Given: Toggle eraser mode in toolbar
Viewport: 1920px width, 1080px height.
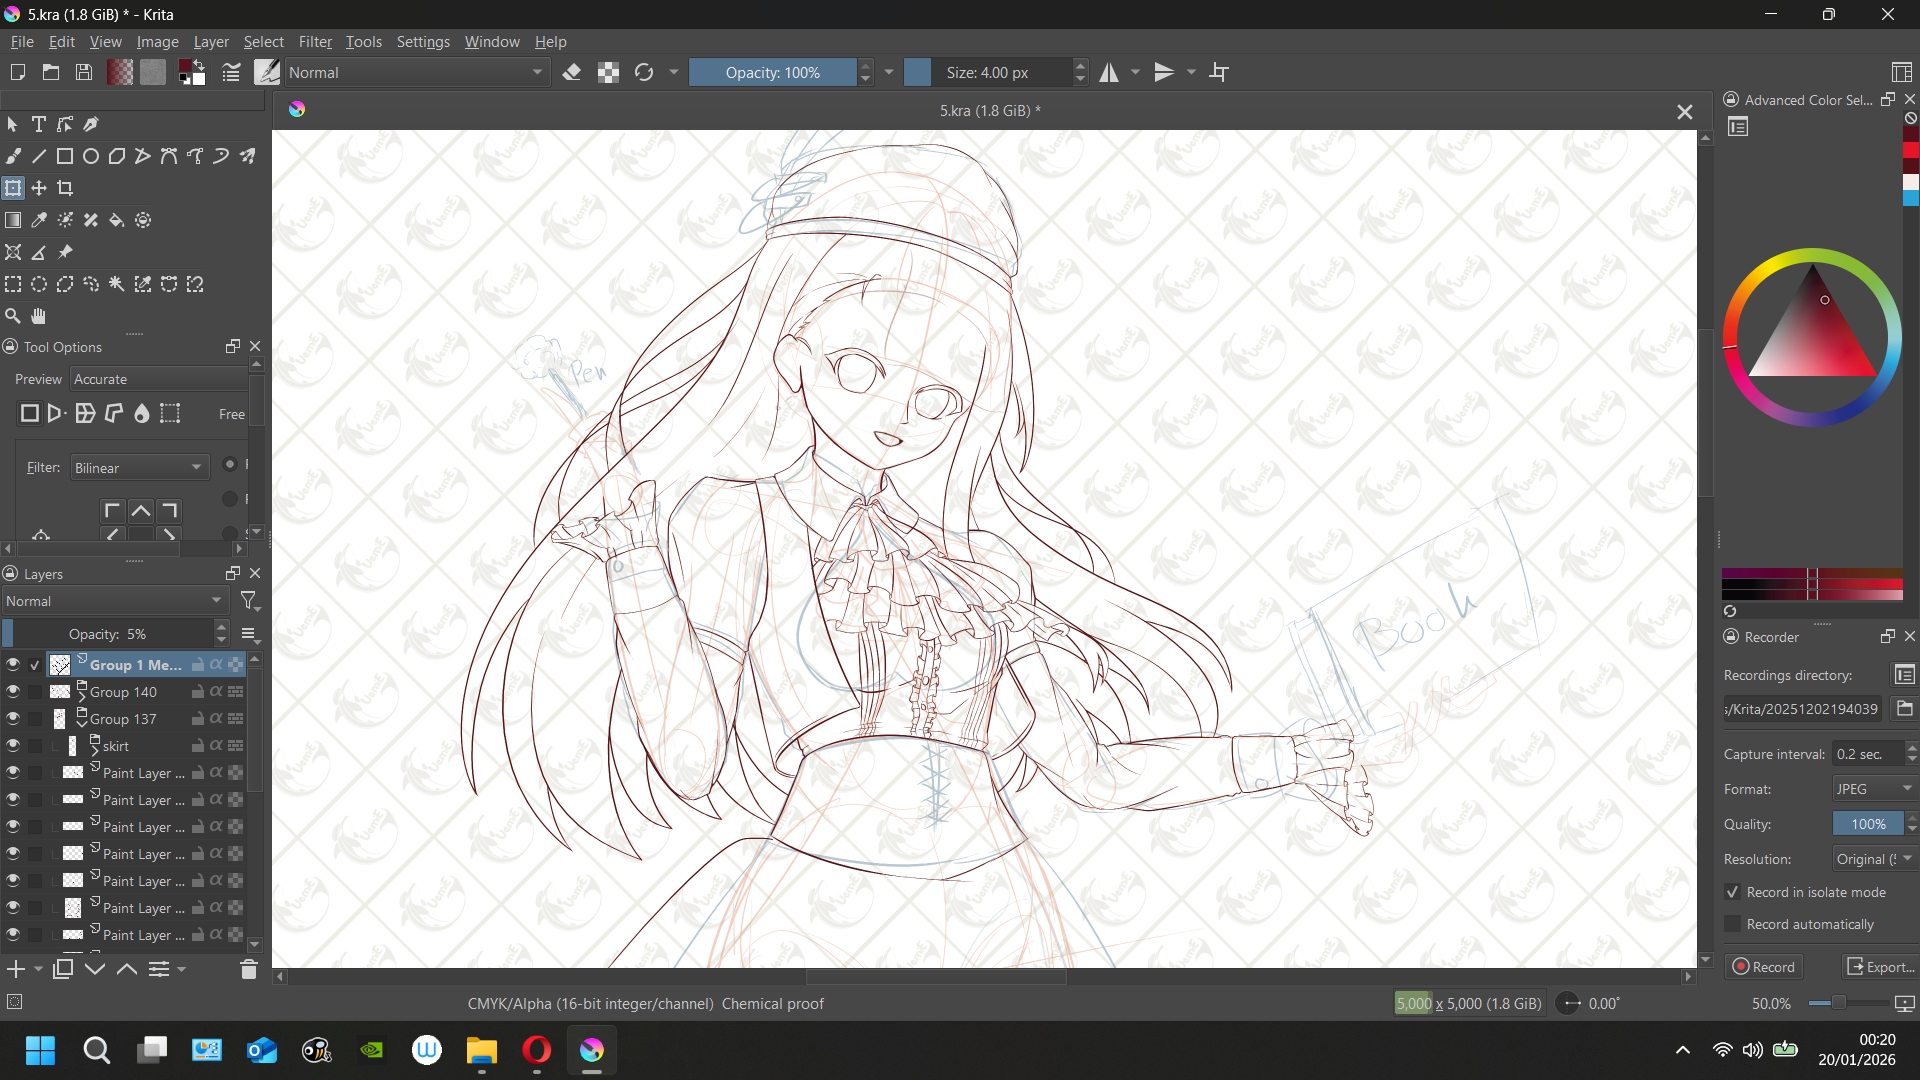Looking at the screenshot, I should point(572,72).
